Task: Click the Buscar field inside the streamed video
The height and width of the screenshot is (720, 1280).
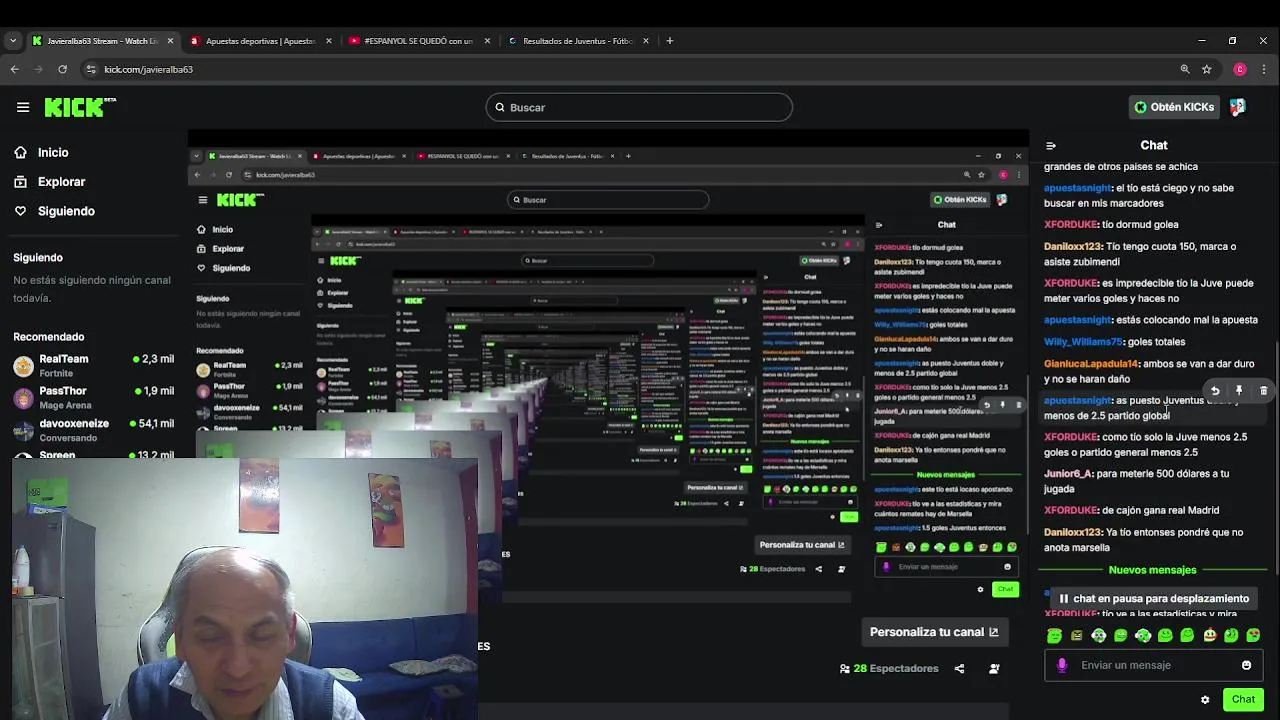Action: 608,200
